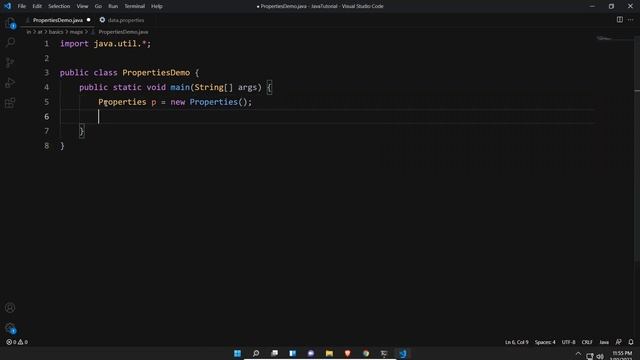Split the editor to the right
The image size is (640, 360).
[x=620, y=20]
